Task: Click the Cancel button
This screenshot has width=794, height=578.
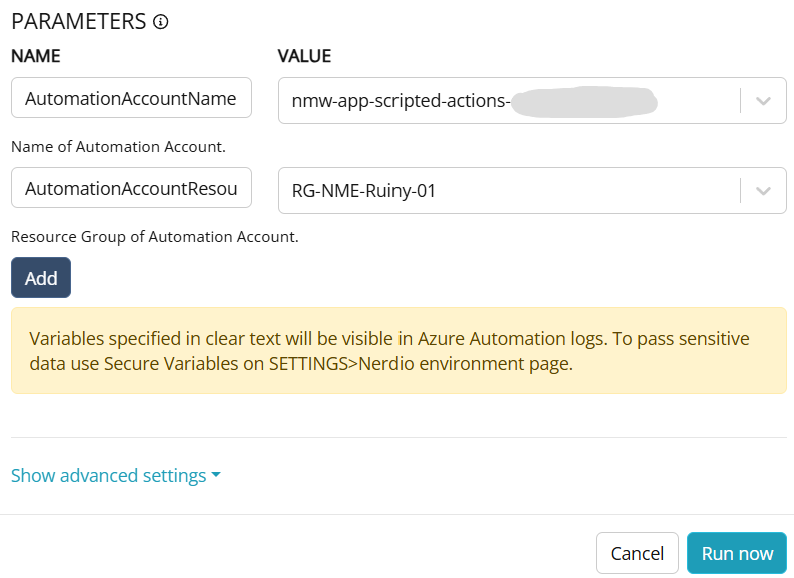Action: 637,553
